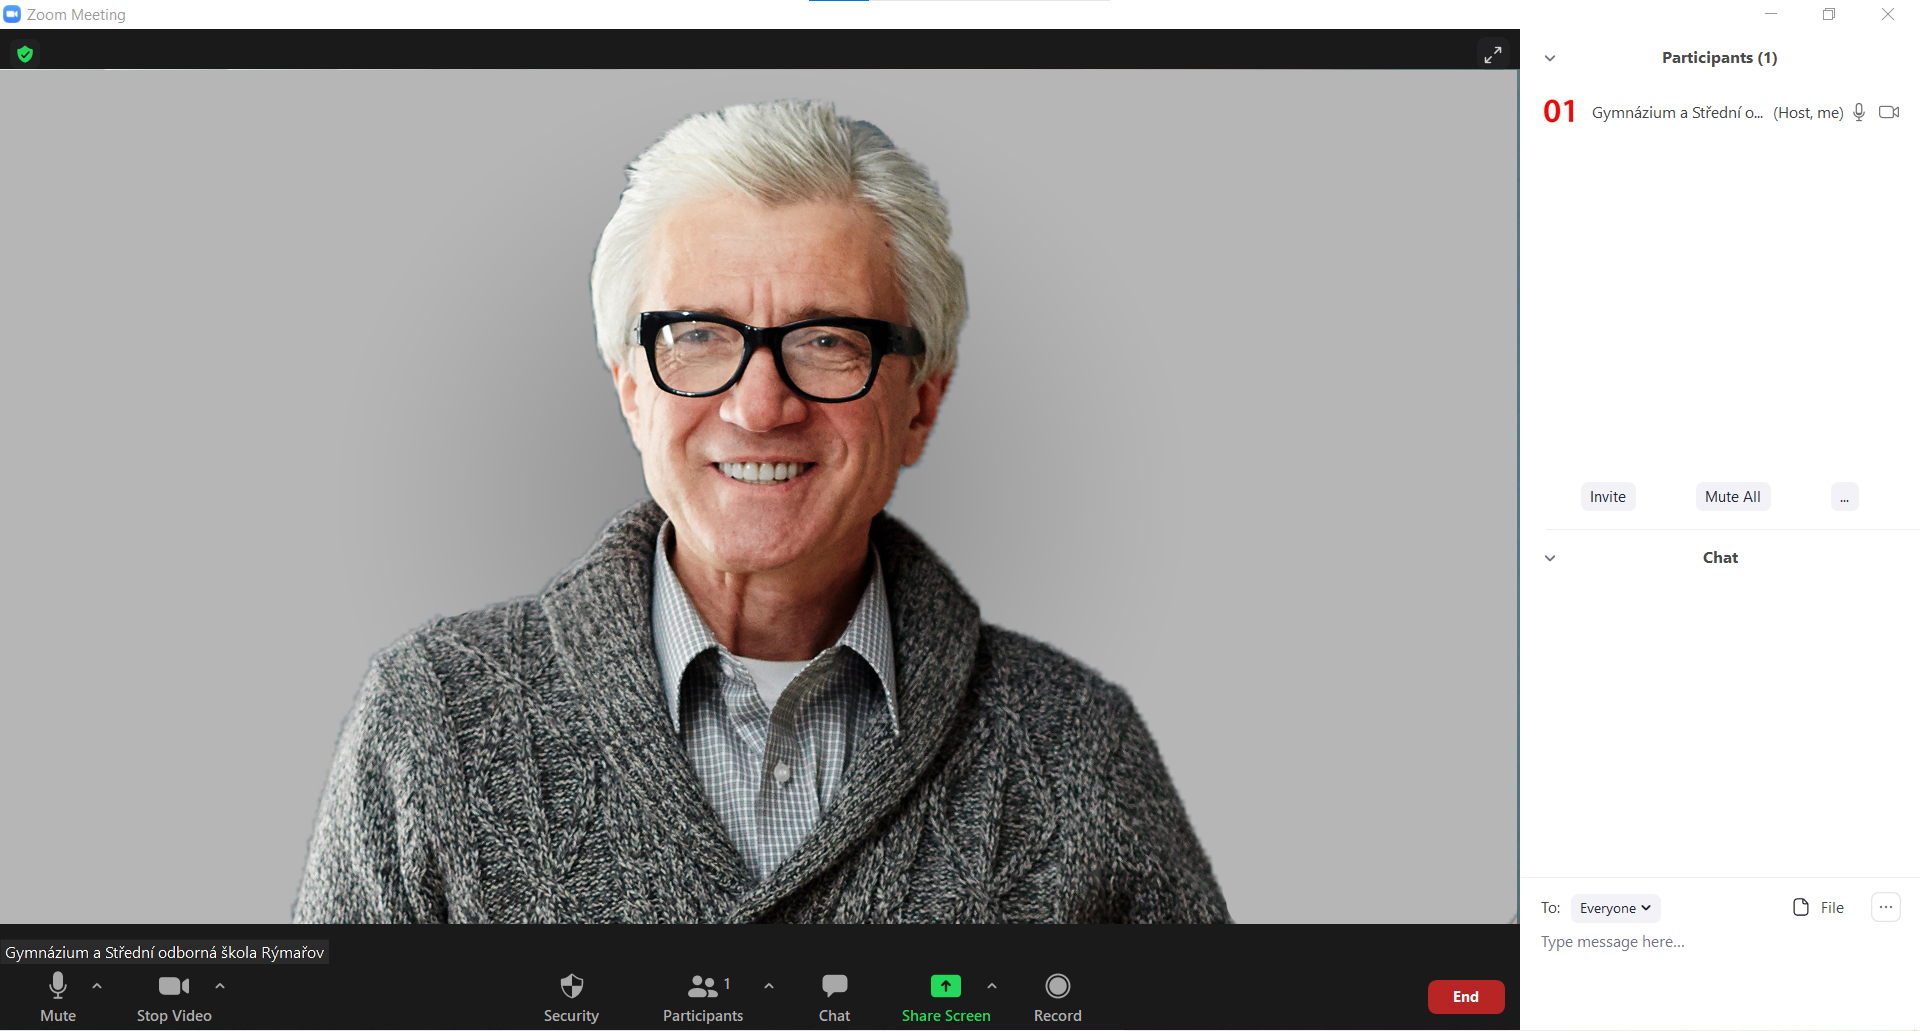
Task: Click the green encryption shield icon
Action: (x=25, y=54)
